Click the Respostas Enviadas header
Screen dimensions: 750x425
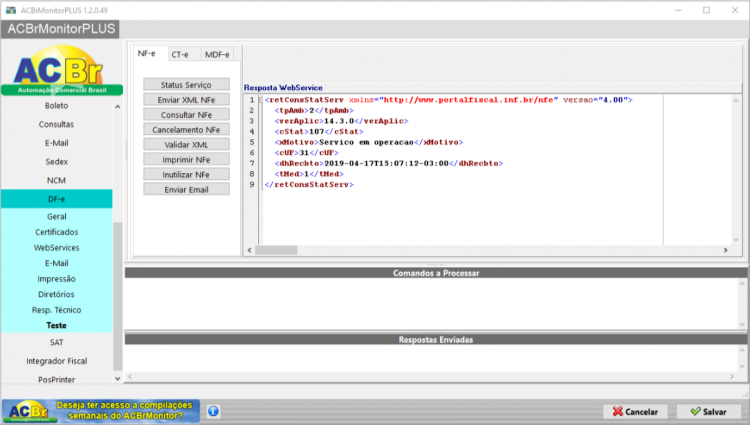click(x=436, y=339)
